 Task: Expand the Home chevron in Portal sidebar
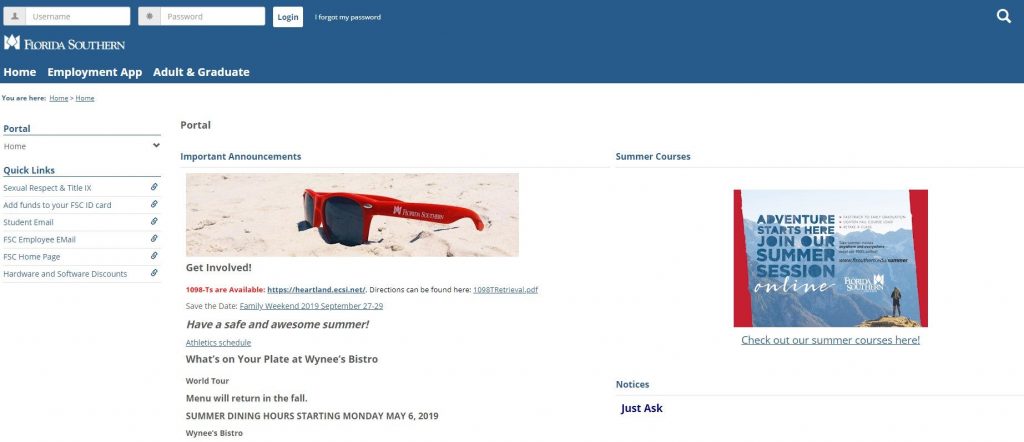point(156,146)
